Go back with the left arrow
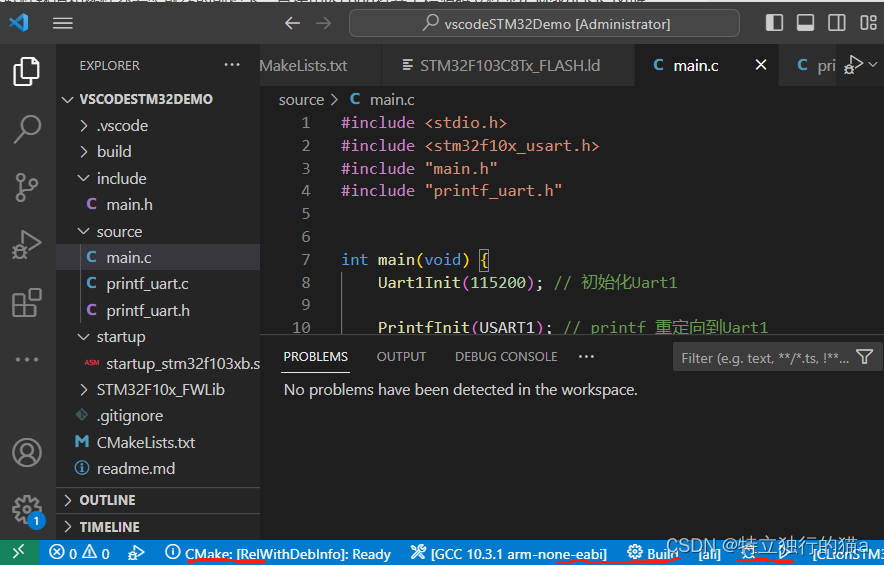The image size is (884, 565). point(292,23)
